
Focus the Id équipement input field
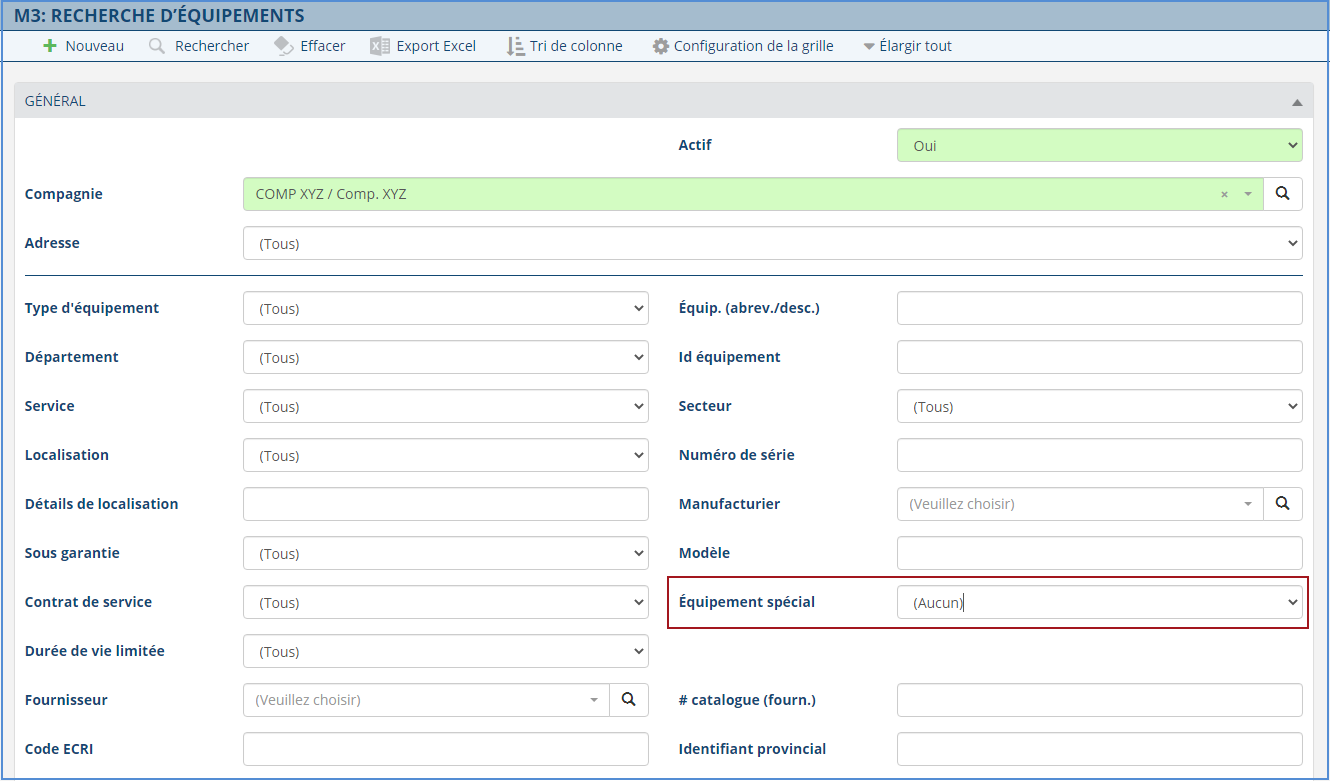tap(1100, 357)
